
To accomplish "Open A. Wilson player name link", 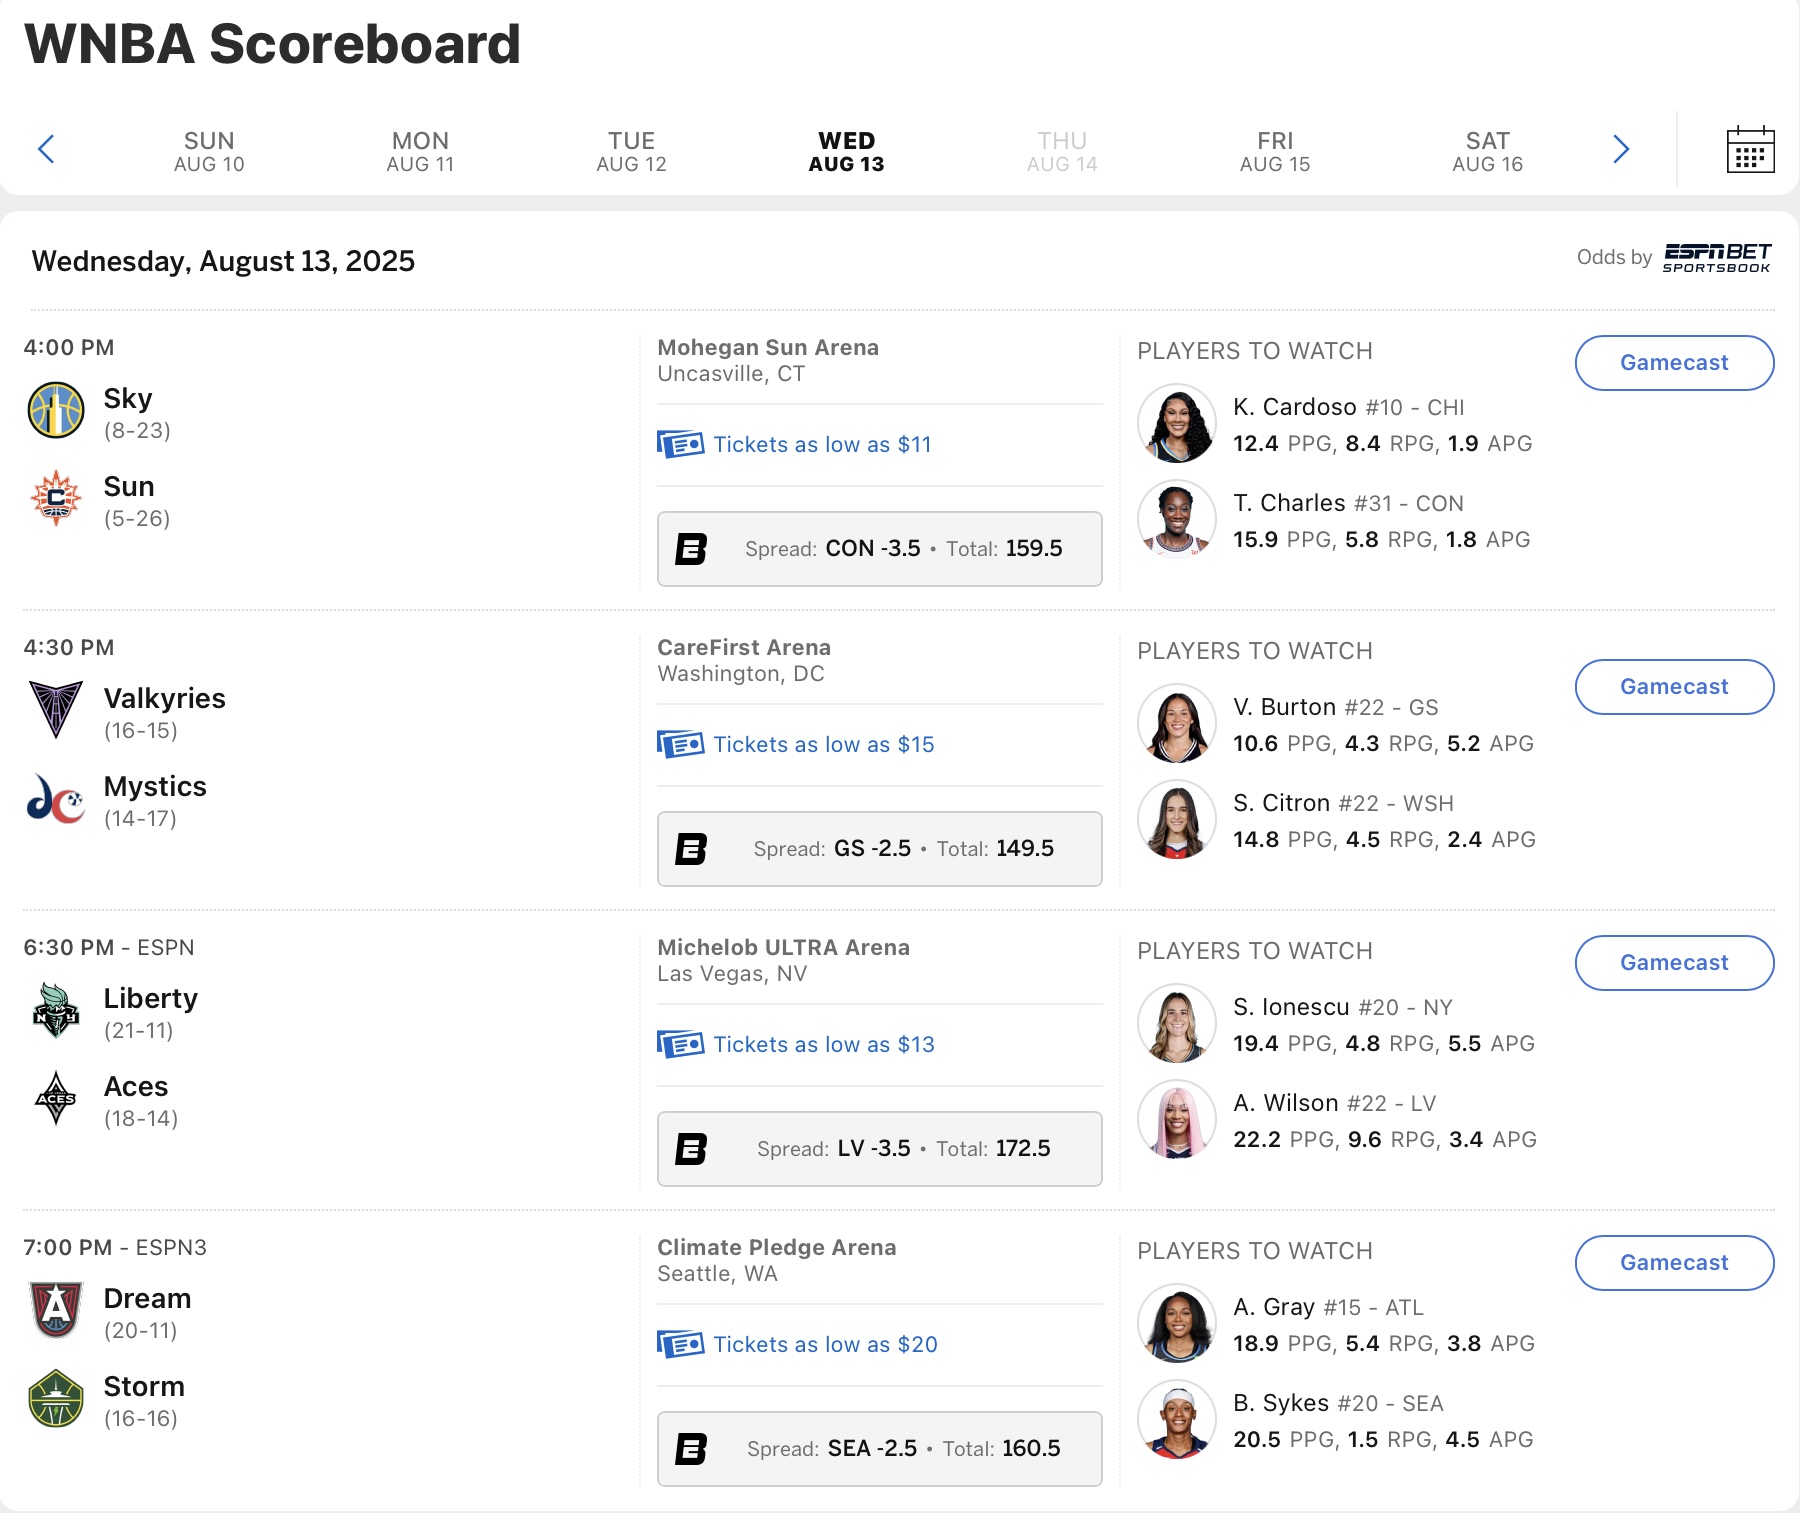I will pos(1286,1103).
